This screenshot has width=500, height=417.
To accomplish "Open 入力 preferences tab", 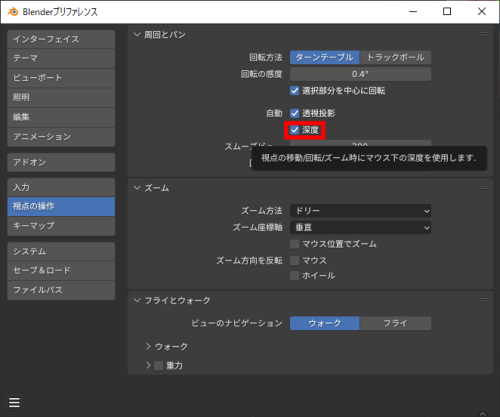I will pyautogui.click(x=61, y=187).
